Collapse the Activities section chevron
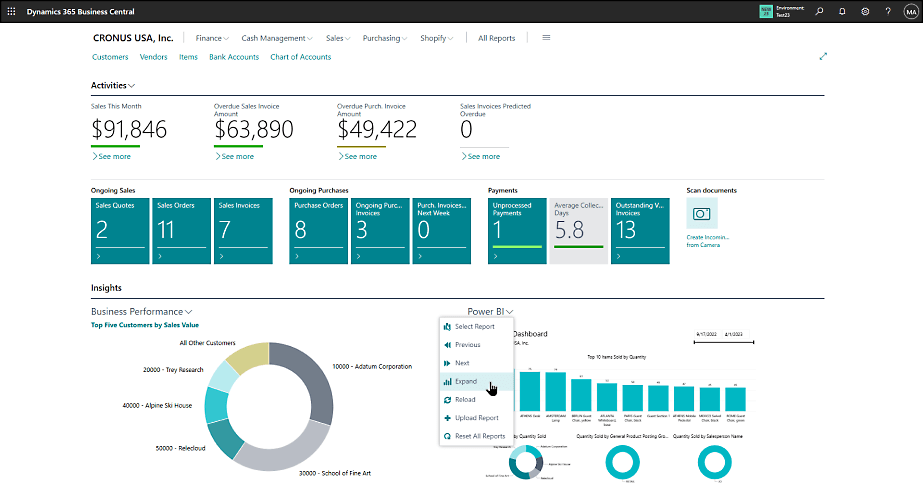923x490 pixels. (x=132, y=86)
